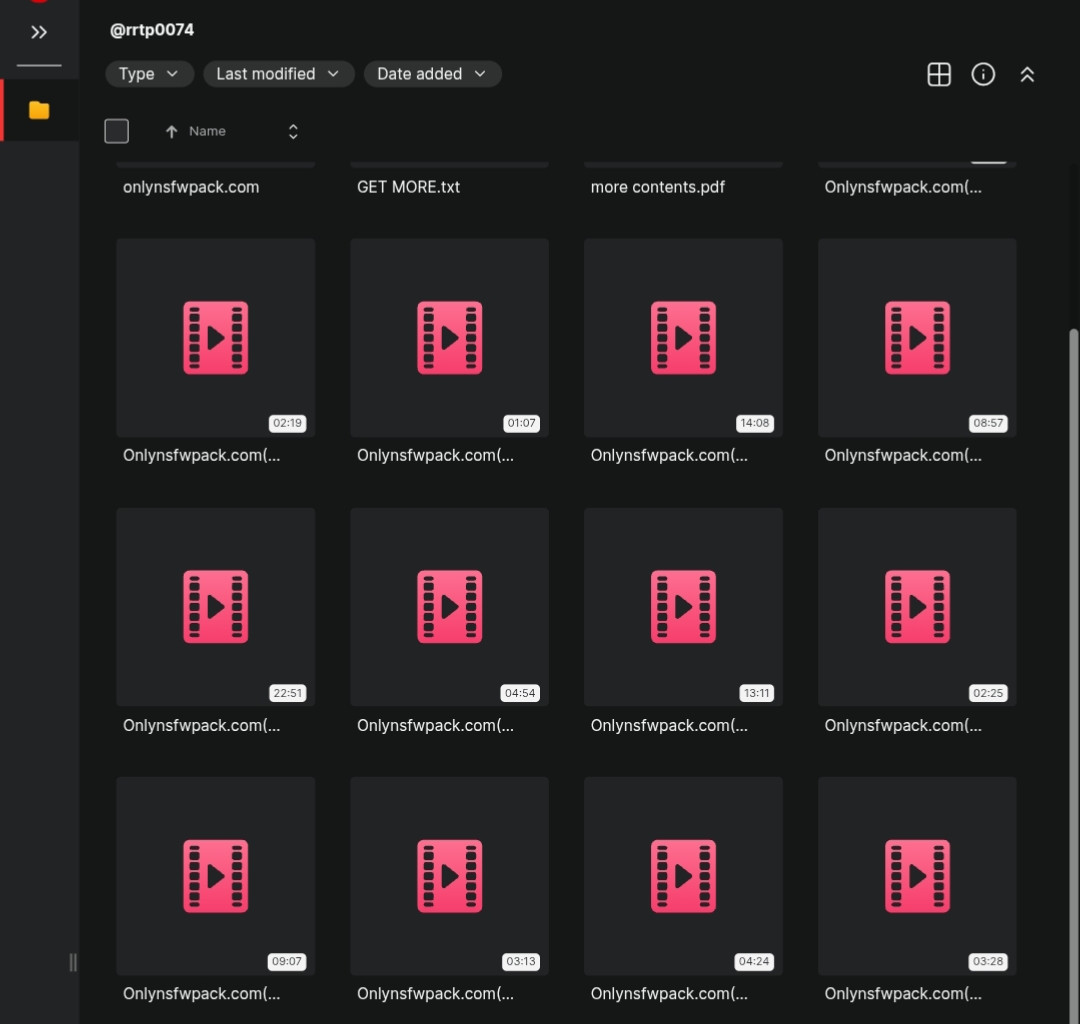Open the onlynsfwpack.com item
Viewport: 1080px width, 1024px height.
191,187
